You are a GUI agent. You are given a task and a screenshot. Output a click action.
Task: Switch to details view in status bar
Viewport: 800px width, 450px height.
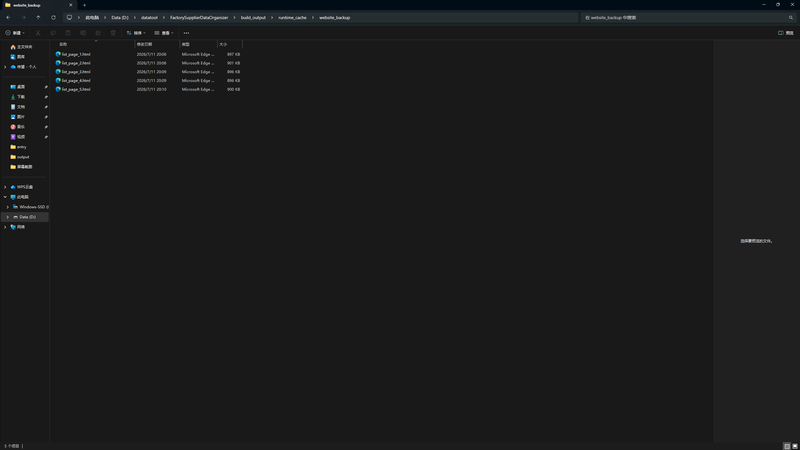pos(787,446)
